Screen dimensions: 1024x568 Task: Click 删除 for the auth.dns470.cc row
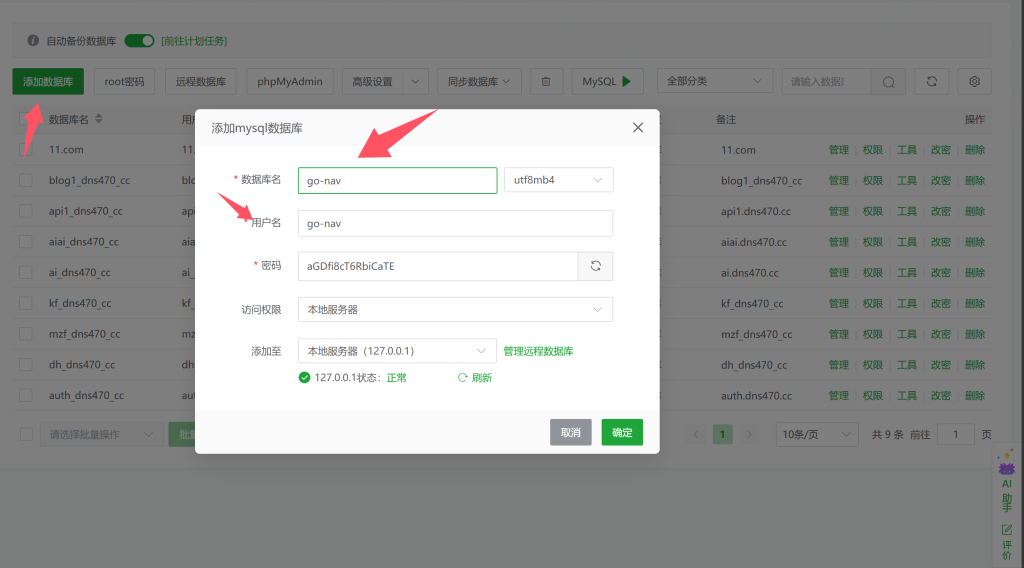click(975, 395)
